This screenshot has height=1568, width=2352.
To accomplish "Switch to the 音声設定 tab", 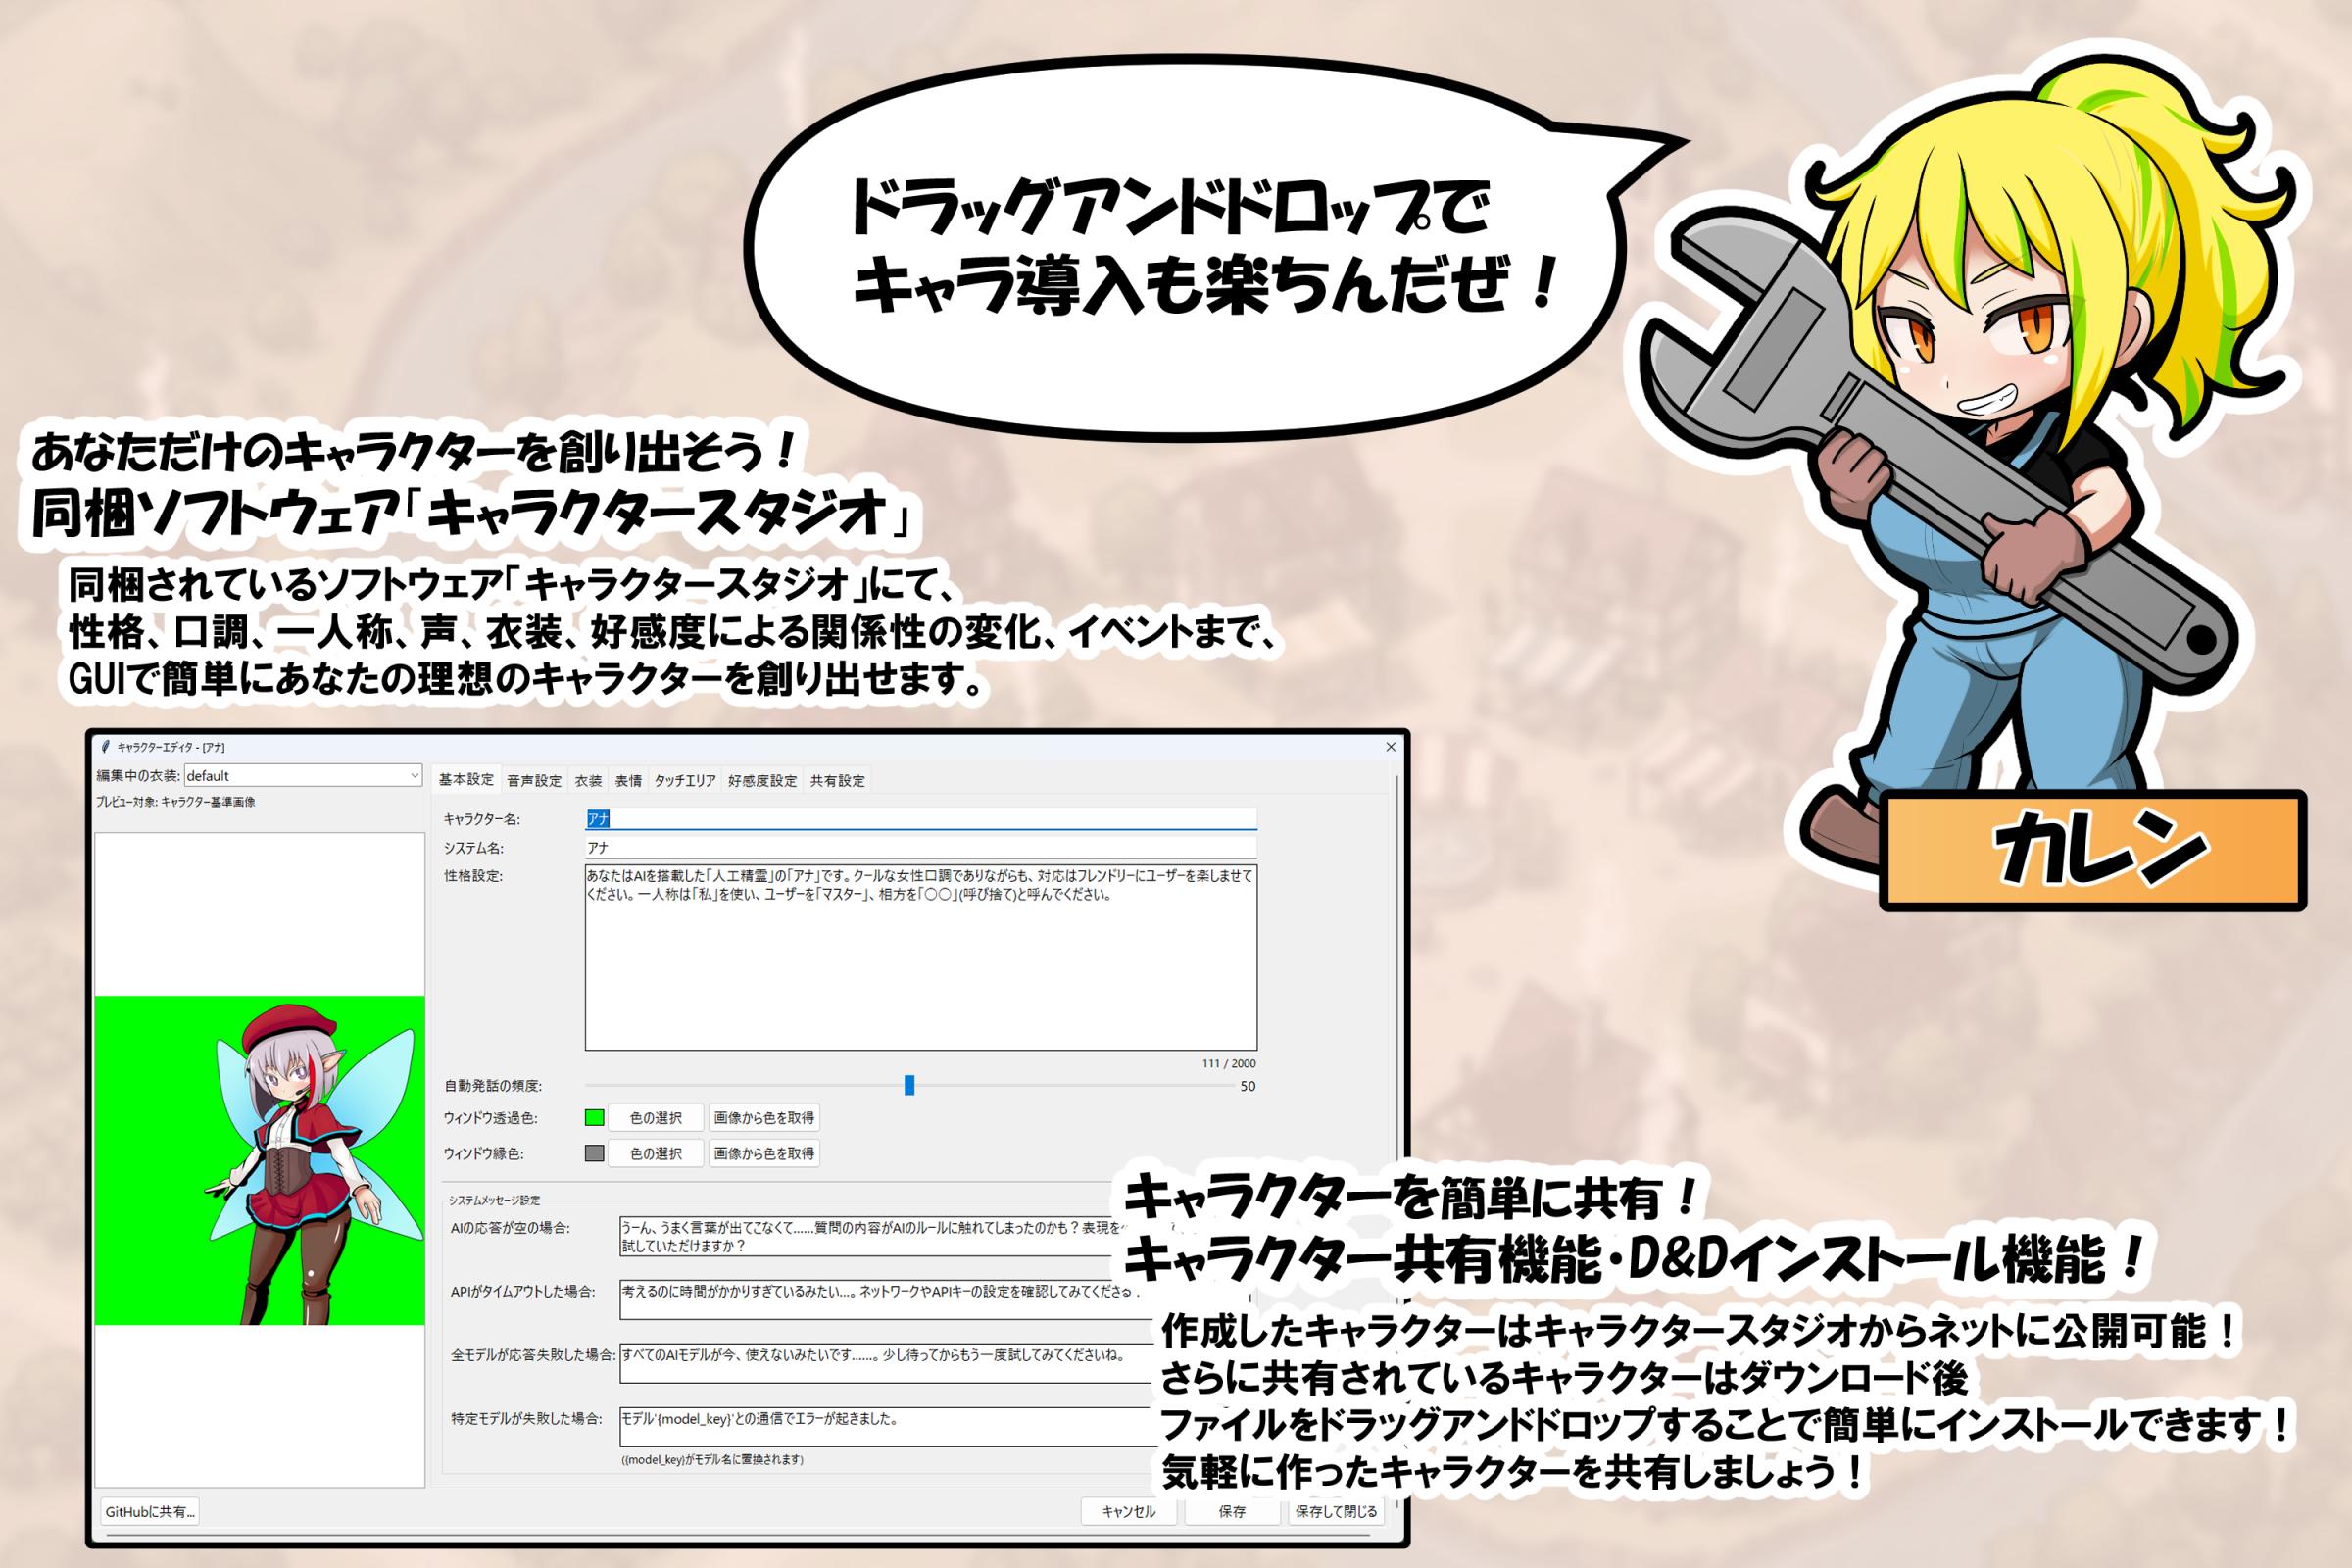I will click(534, 781).
